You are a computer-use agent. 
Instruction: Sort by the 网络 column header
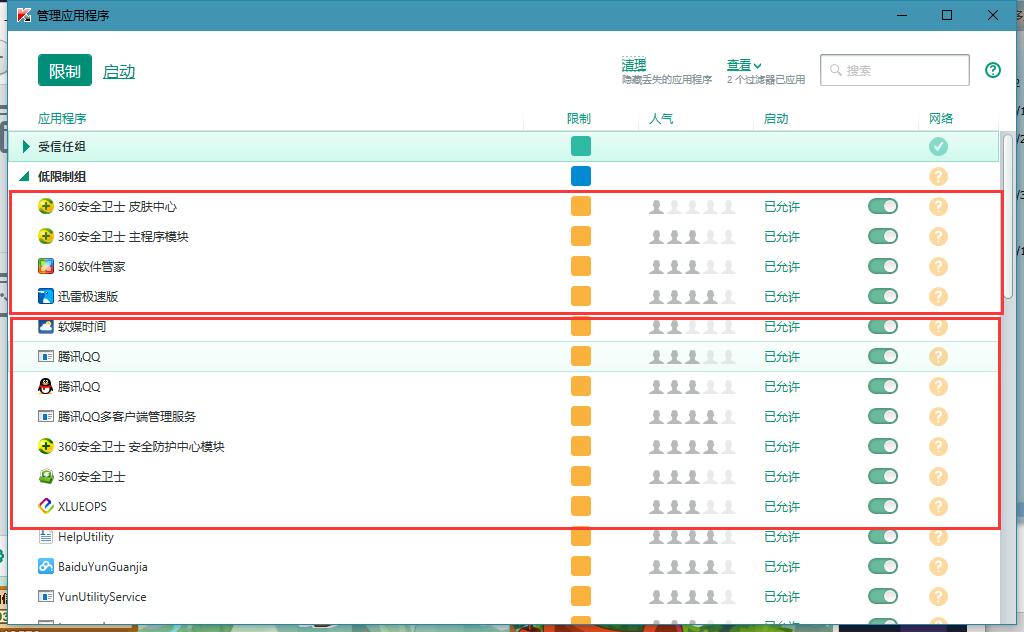tap(940, 118)
